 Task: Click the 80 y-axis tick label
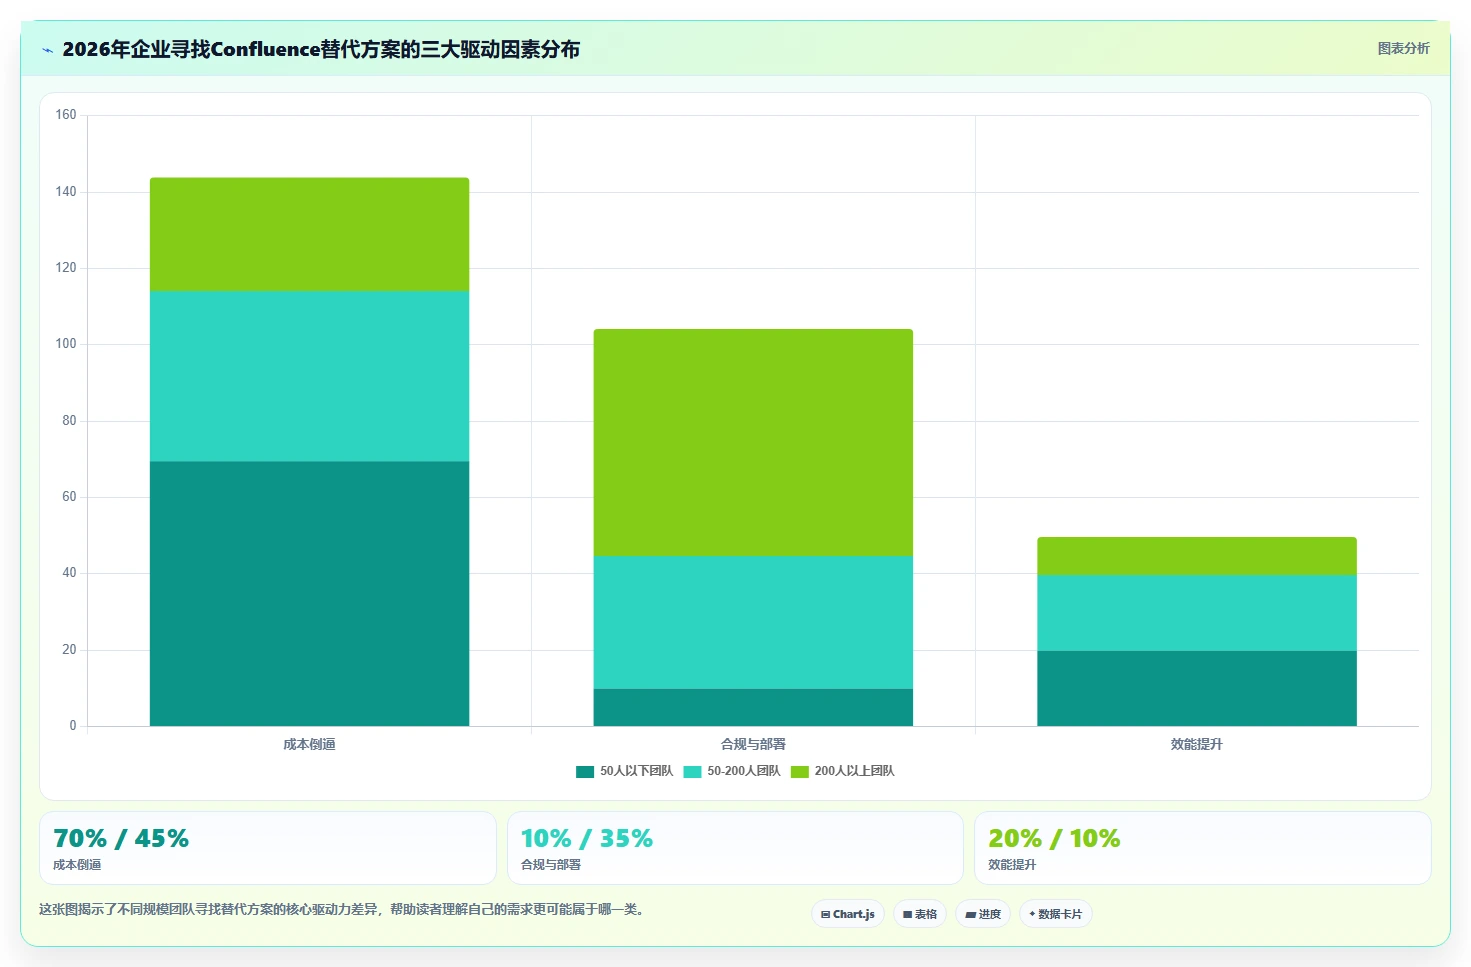[69, 421]
